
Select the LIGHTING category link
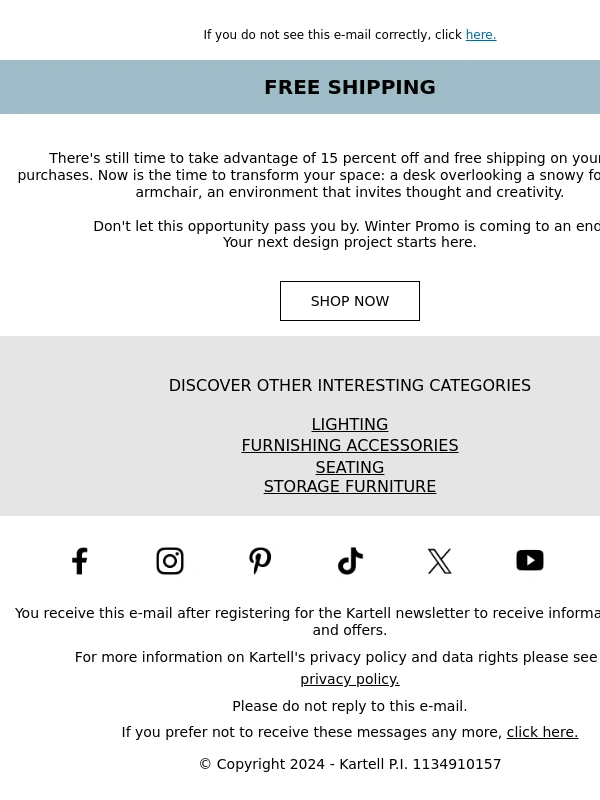[350, 424]
